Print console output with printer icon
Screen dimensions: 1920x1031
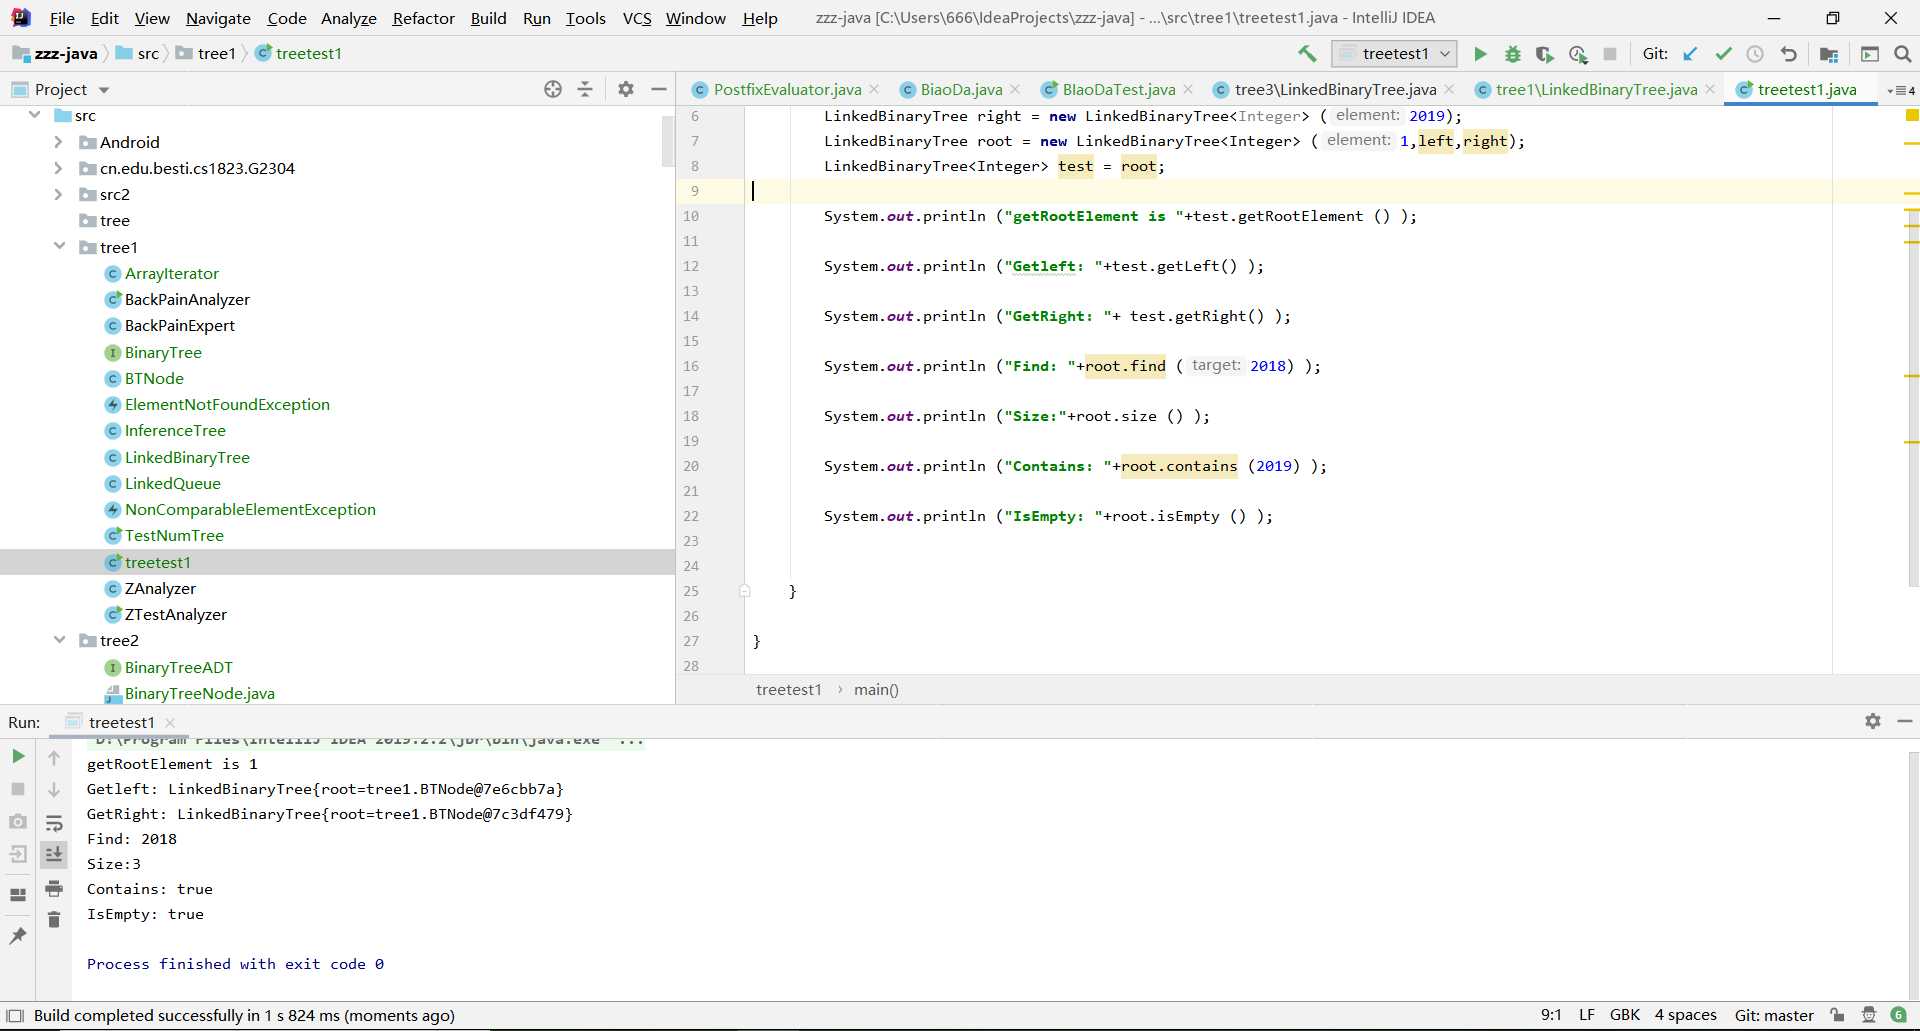tap(54, 888)
